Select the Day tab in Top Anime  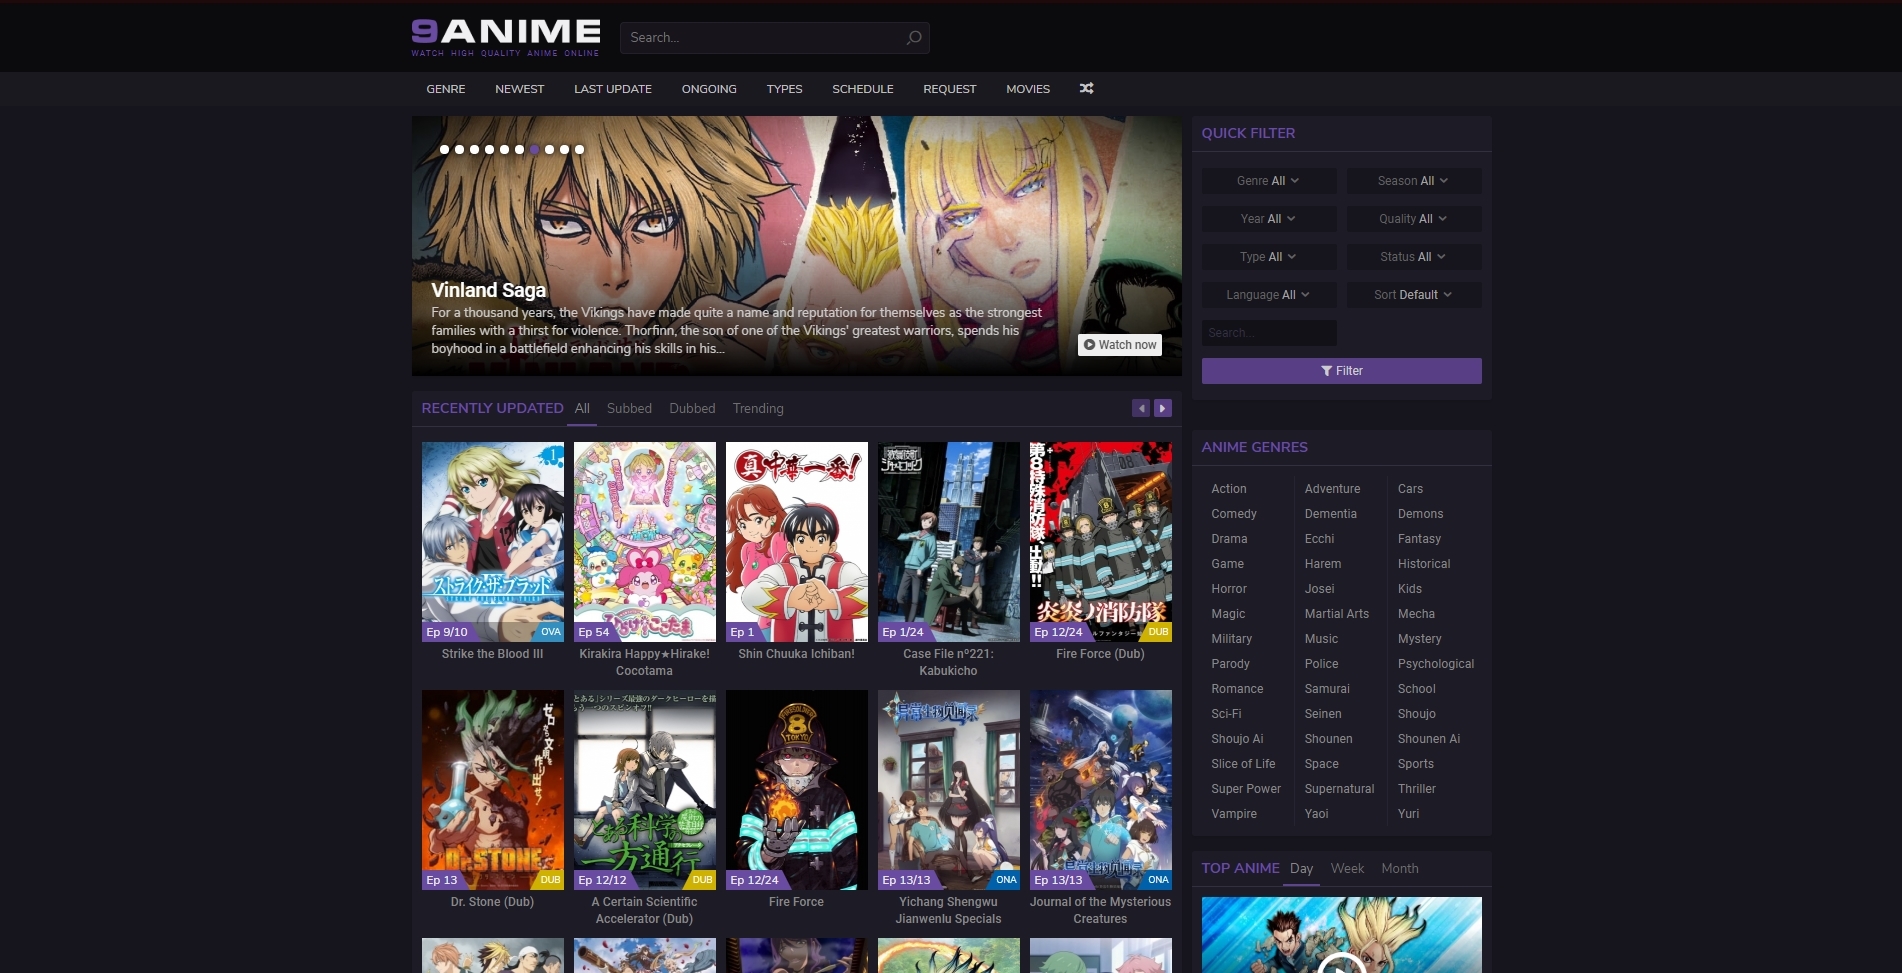(x=1301, y=868)
